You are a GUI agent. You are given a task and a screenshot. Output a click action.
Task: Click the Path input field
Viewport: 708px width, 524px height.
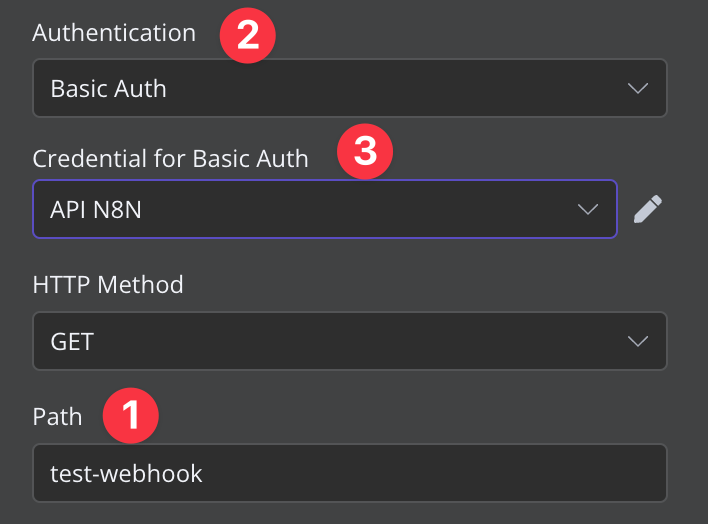tap(349, 473)
